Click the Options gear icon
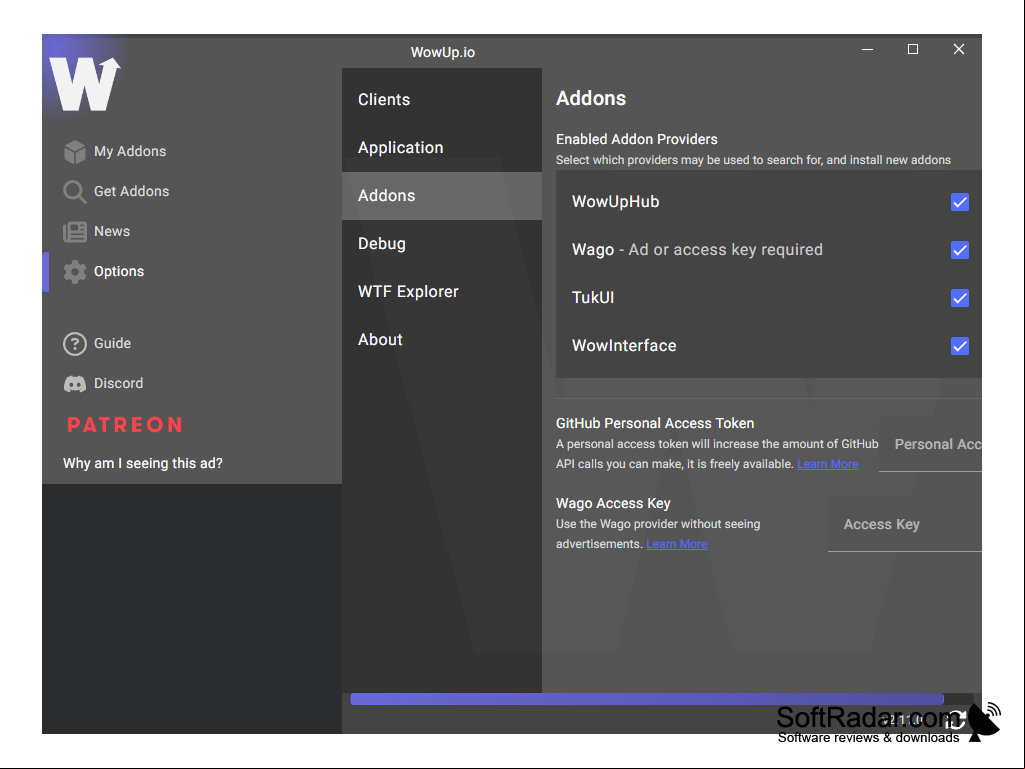The image size is (1025, 769). (75, 271)
